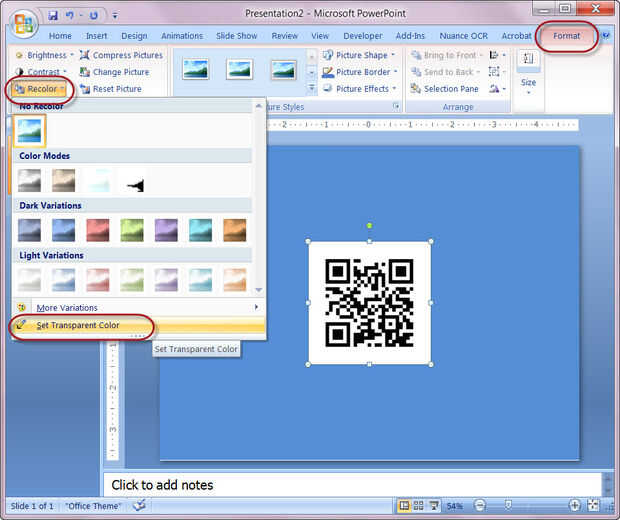Screen dimensions: 620x520
Task: Open the Picture Border dropdown
Action: pos(359,72)
